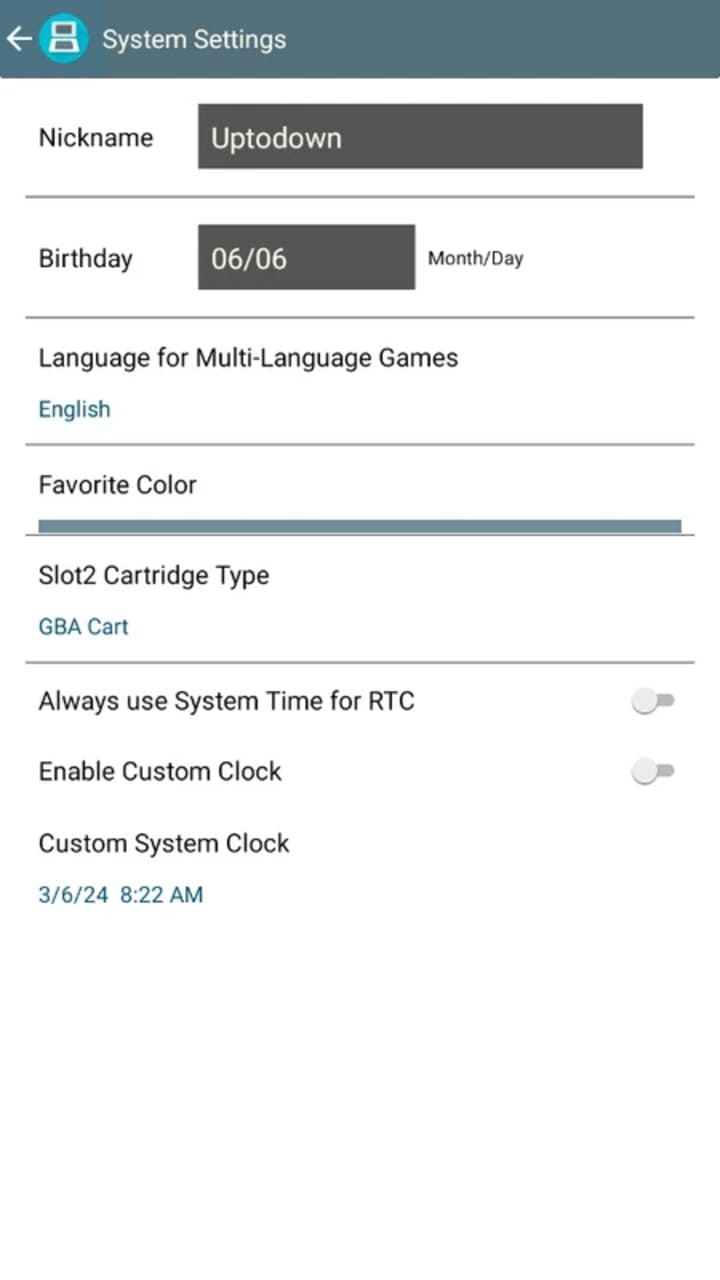Open Language for Multi-Language Games setting

248,358
